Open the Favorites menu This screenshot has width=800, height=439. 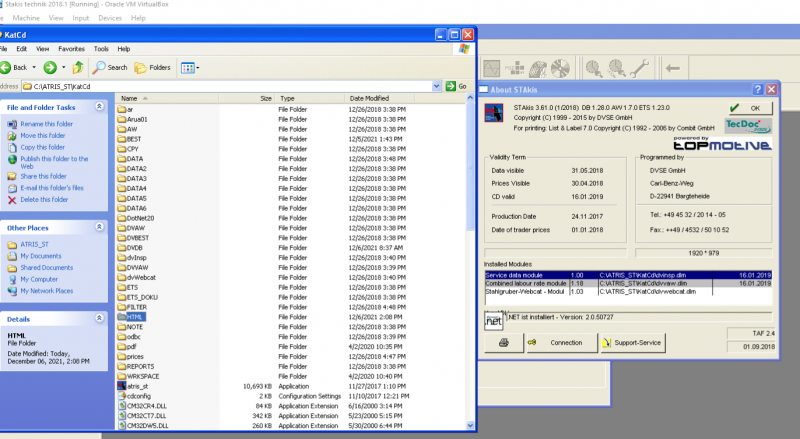point(71,49)
